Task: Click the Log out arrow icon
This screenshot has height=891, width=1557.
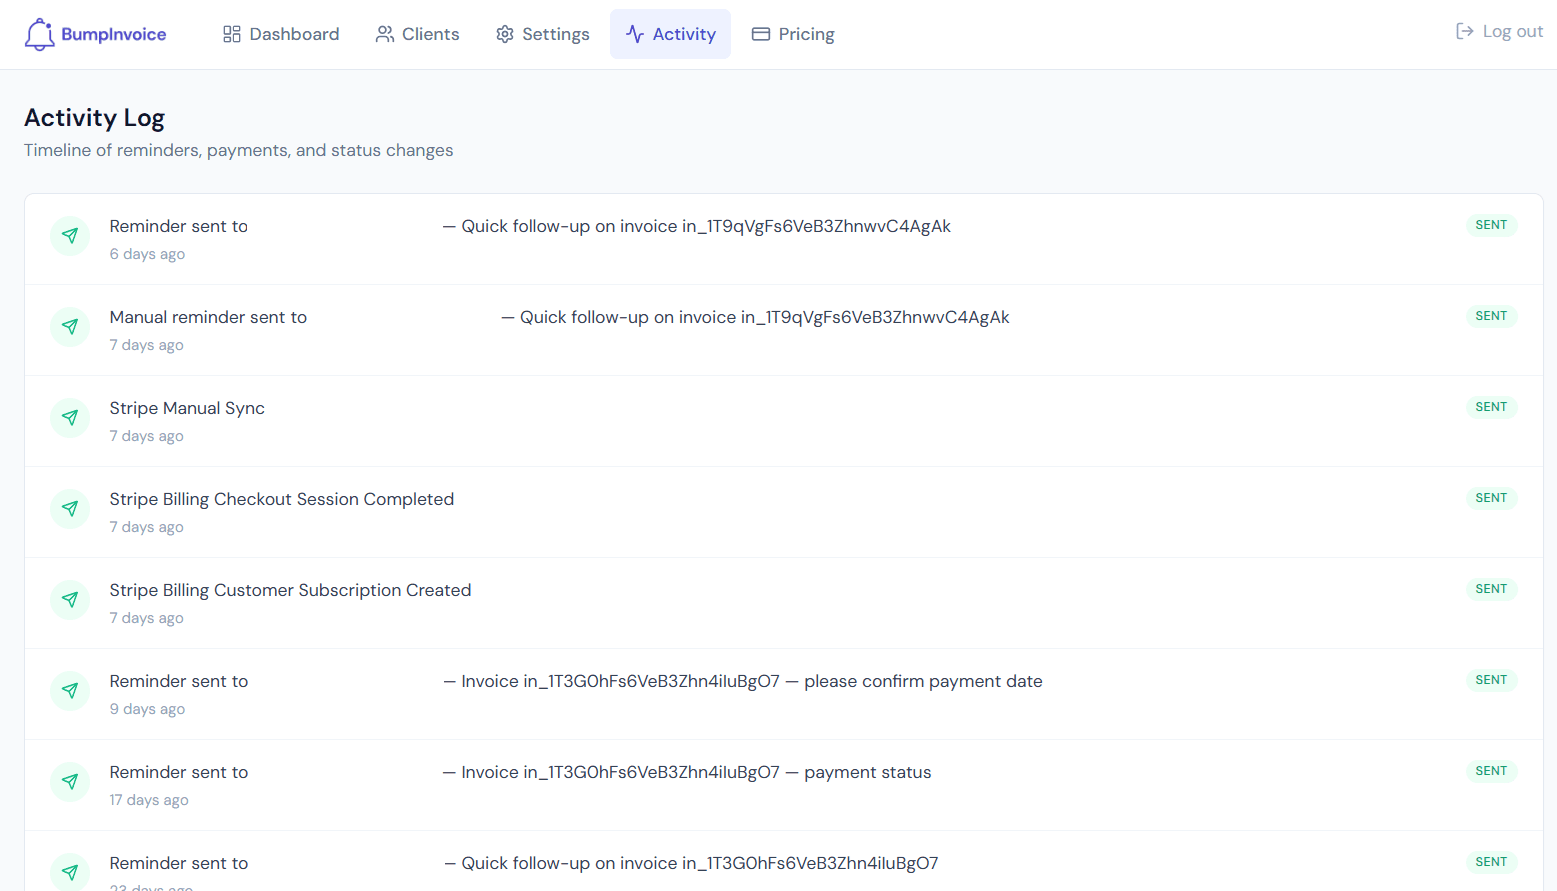Action: coord(1464,31)
